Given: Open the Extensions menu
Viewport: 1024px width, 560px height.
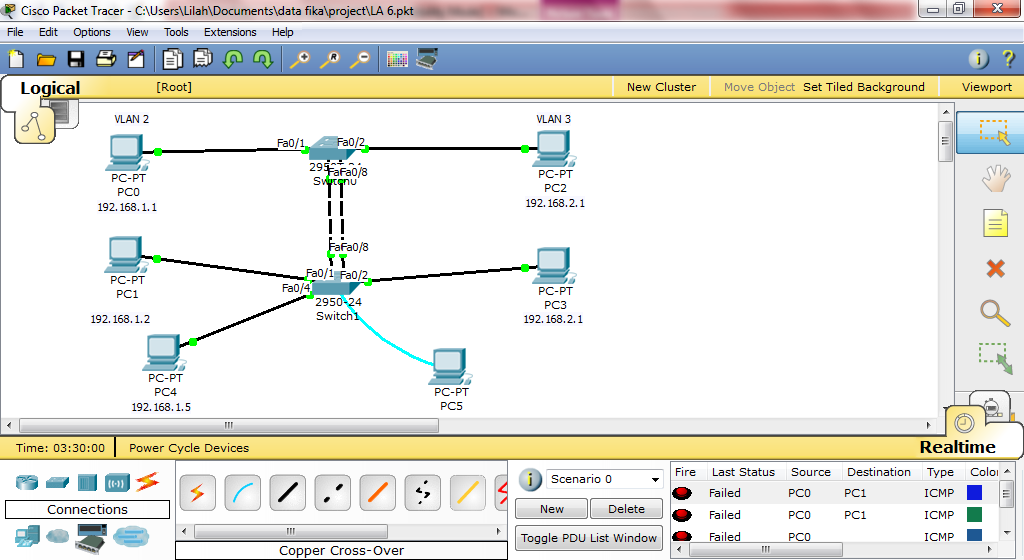Looking at the screenshot, I should click(230, 32).
